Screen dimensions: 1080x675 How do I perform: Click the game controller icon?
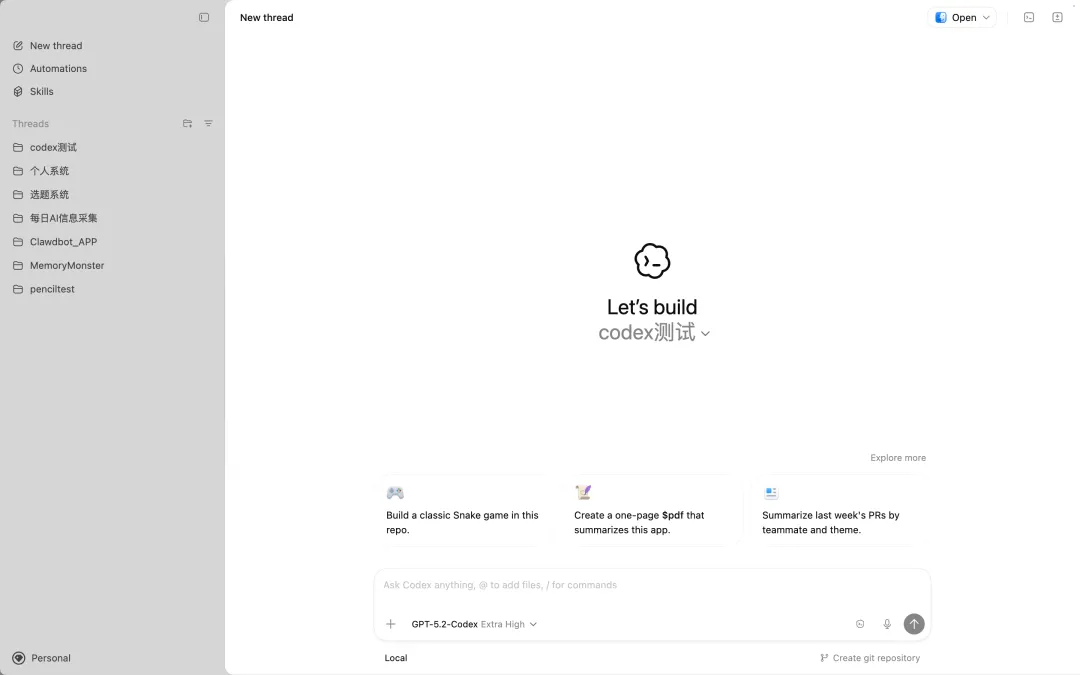395,492
